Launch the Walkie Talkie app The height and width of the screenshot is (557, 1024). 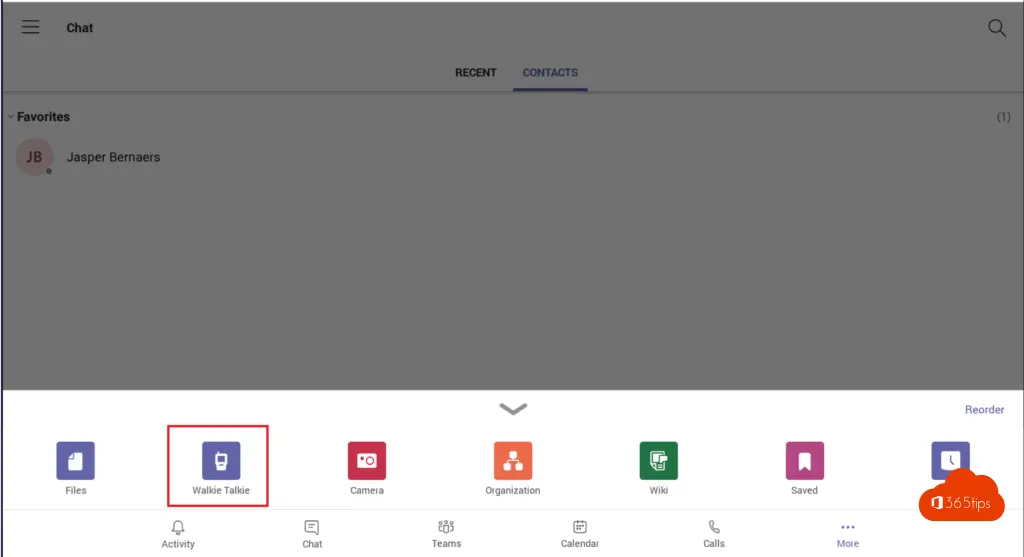tap(221, 461)
